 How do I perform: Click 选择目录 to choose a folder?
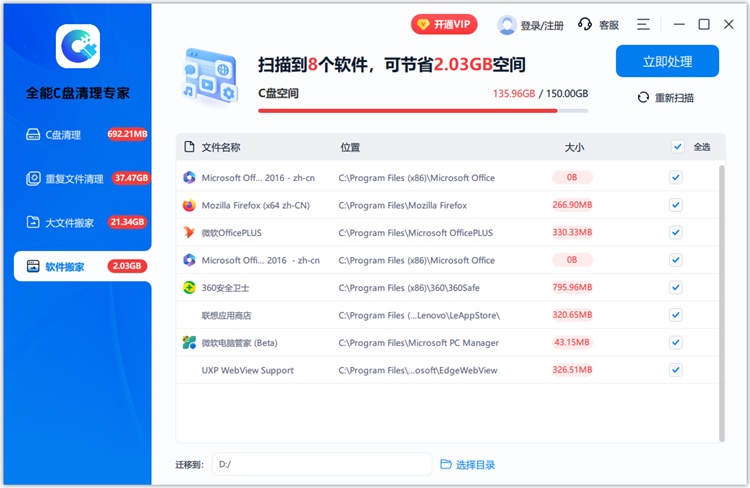pyautogui.click(x=475, y=465)
